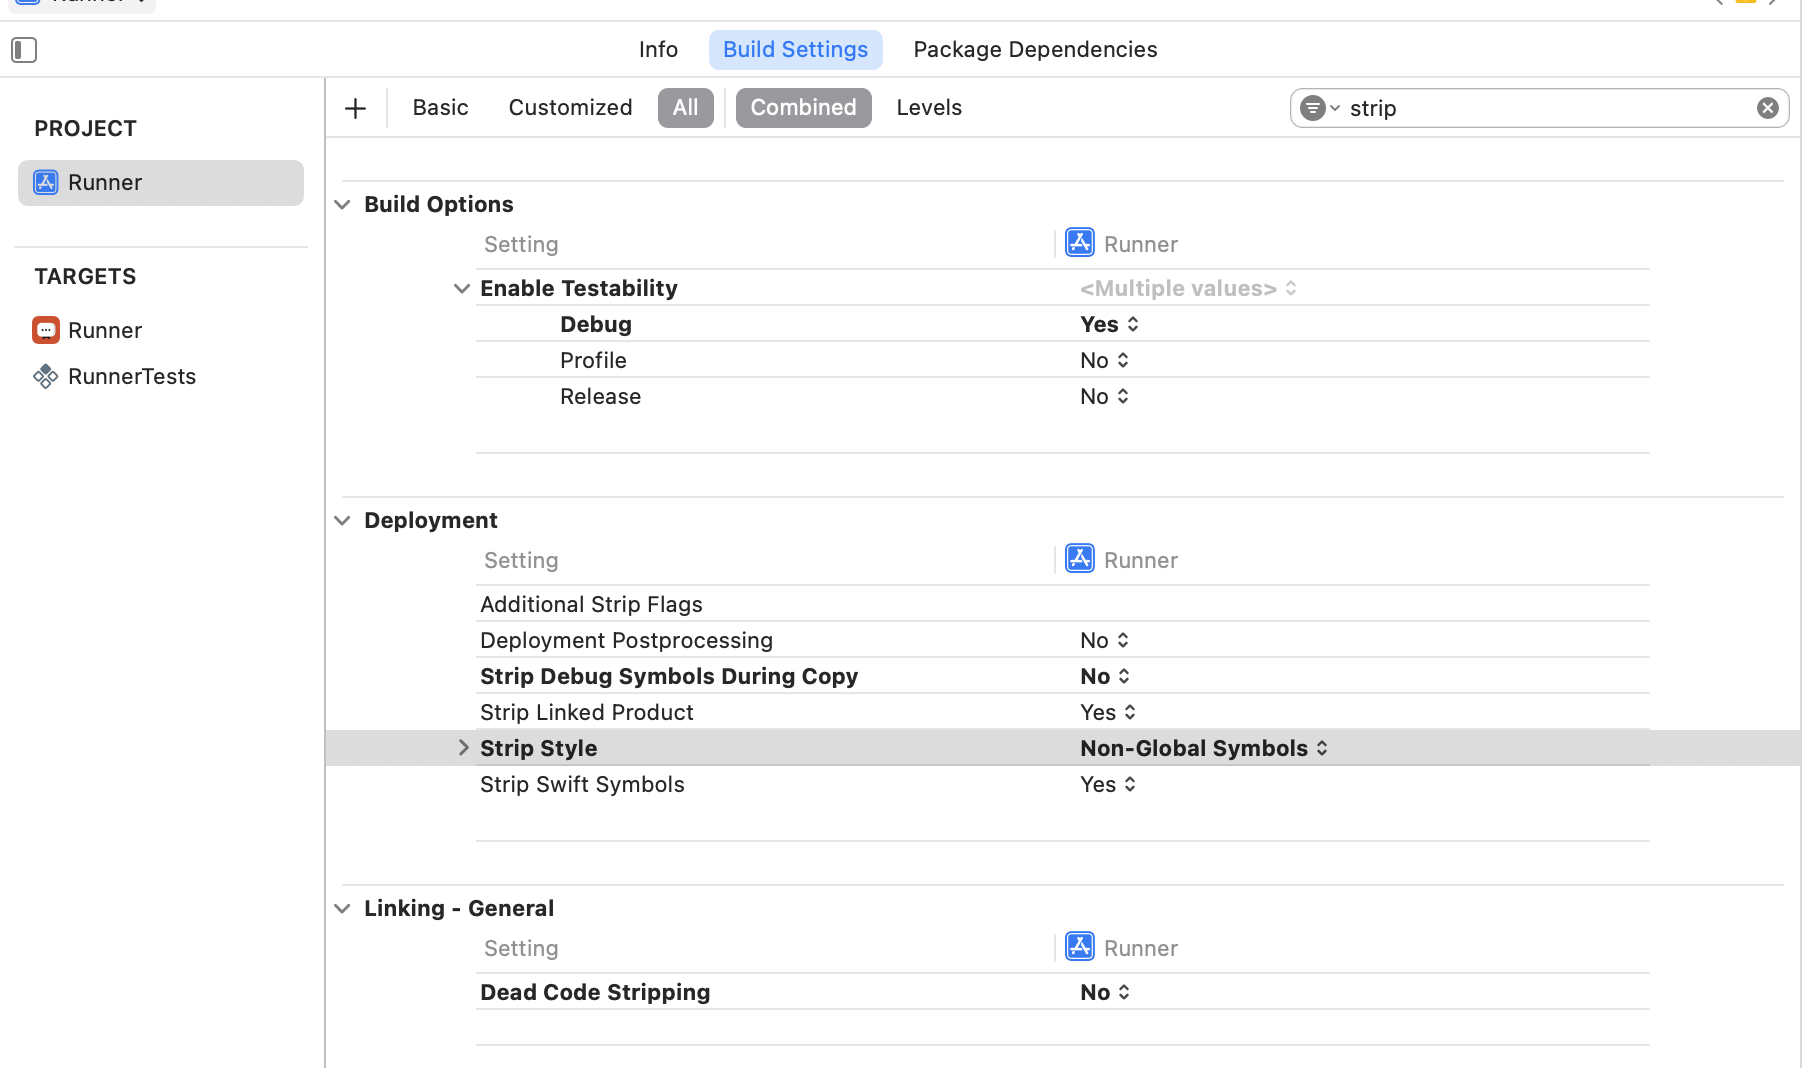Collapse the Enable Testability setting

[461, 289]
